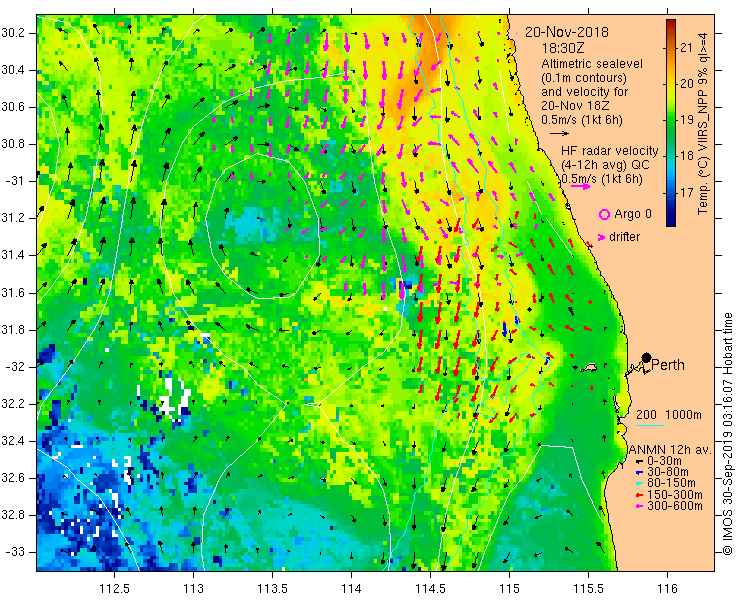The image size is (740, 600).
Task: Click the longitude axis label 113
Action: (x=193, y=589)
